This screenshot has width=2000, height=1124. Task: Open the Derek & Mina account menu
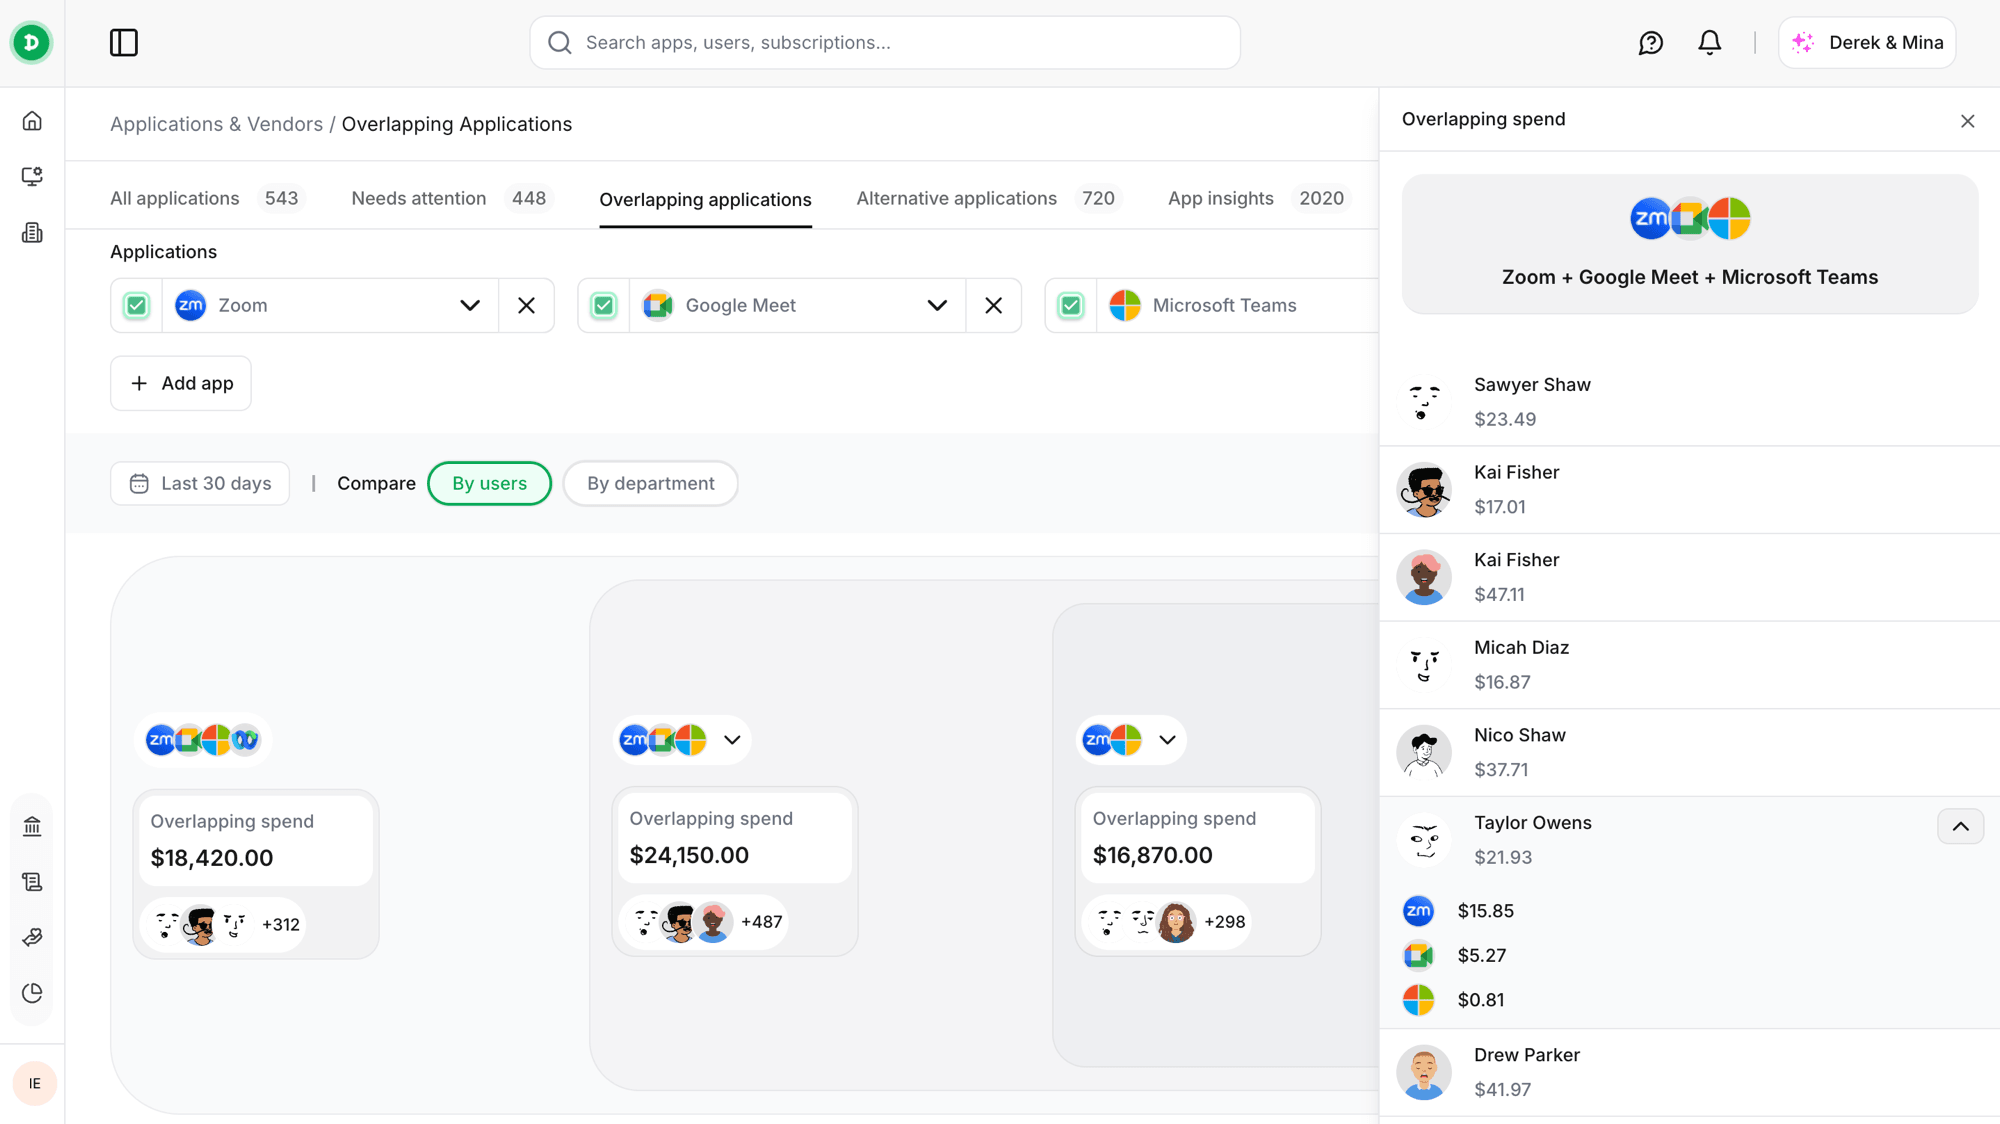1867,43
